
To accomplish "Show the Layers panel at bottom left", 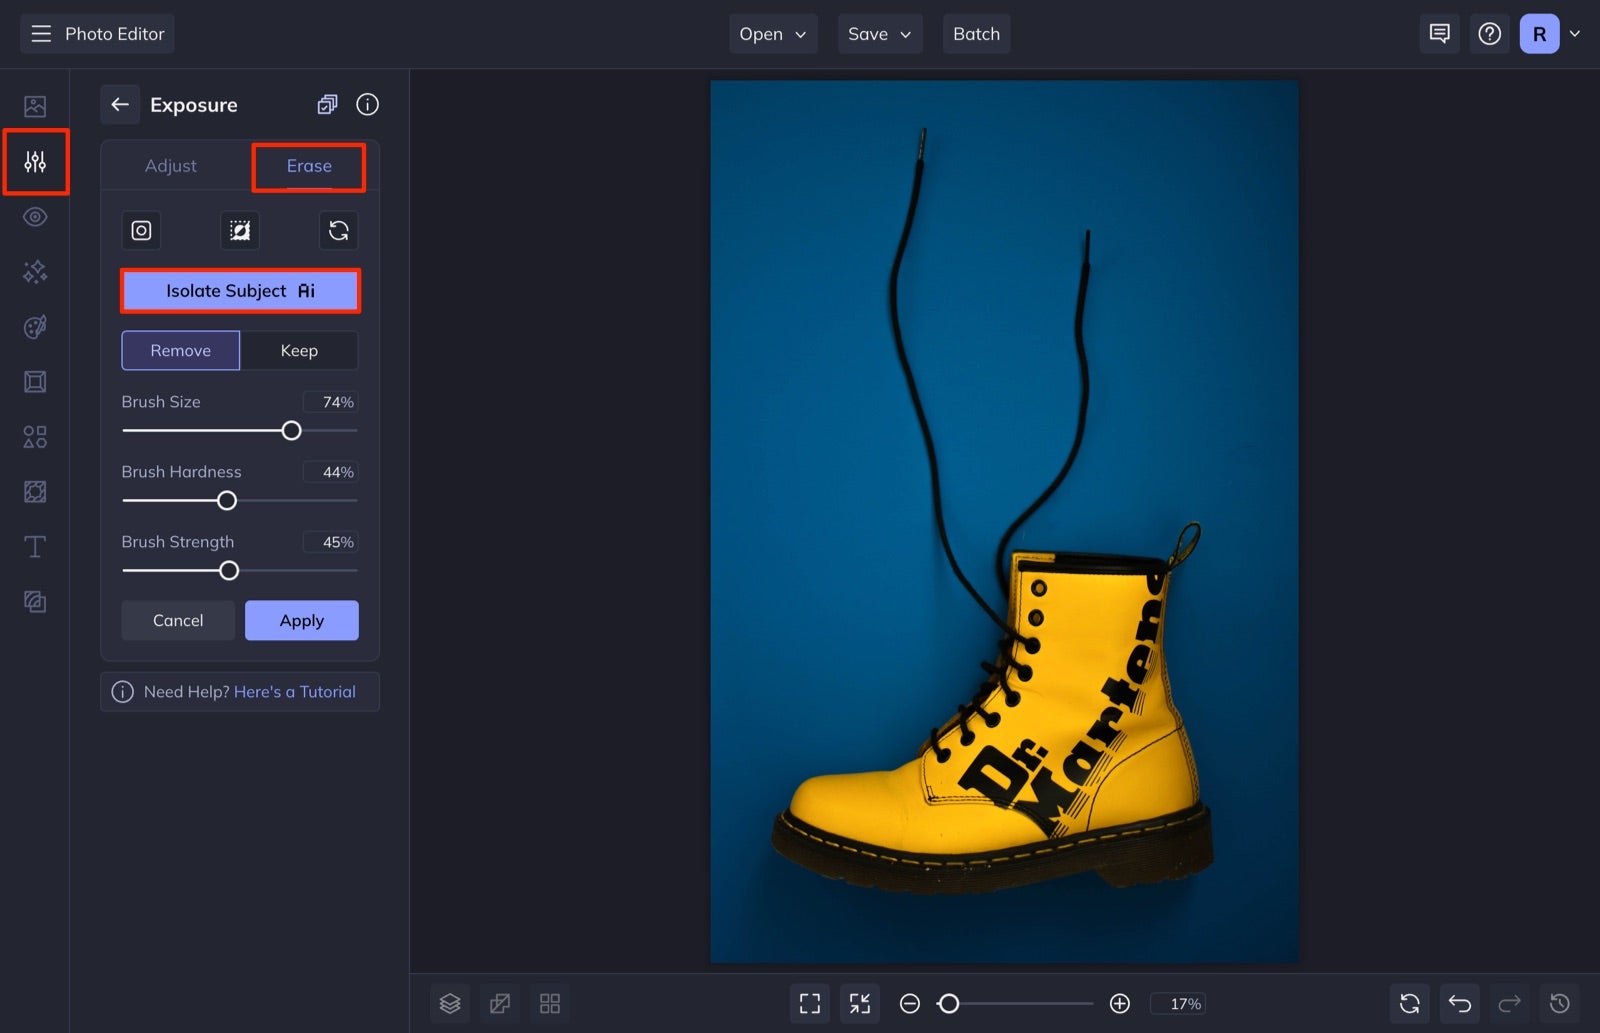I will (x=449, y=1003).
